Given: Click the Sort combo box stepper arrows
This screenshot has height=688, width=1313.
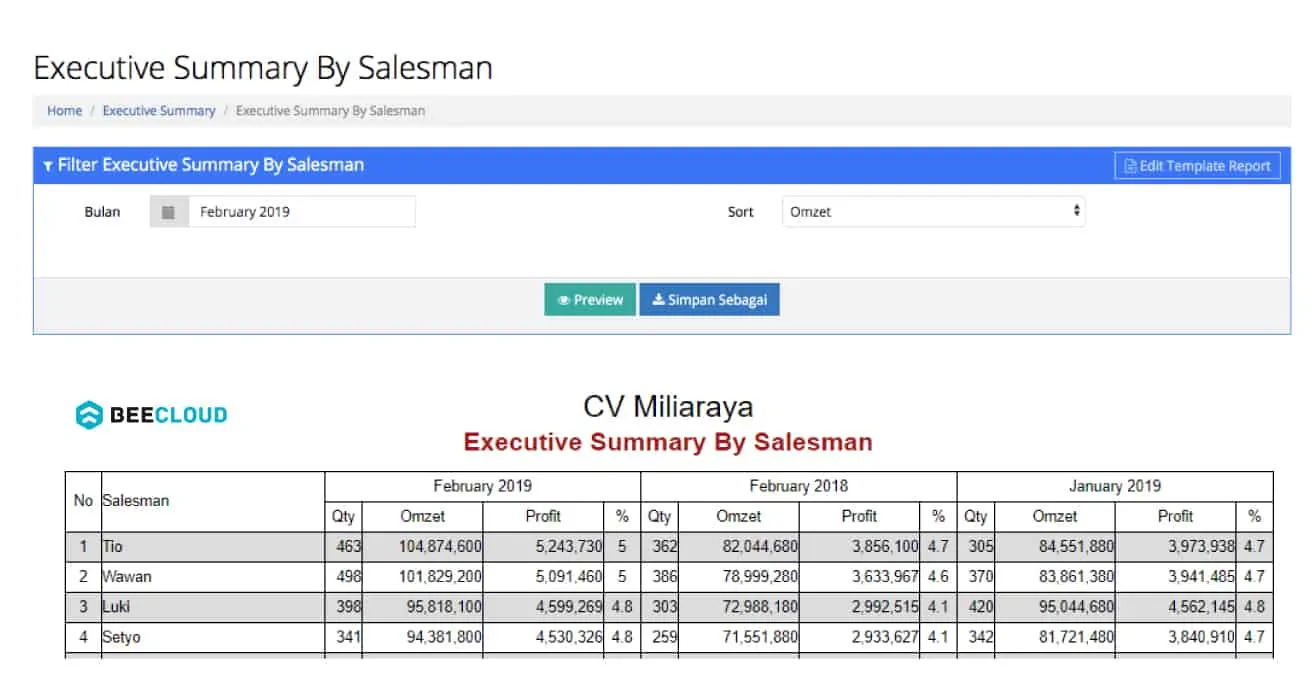Looking at the screenshot, I should click(1076, 211).
